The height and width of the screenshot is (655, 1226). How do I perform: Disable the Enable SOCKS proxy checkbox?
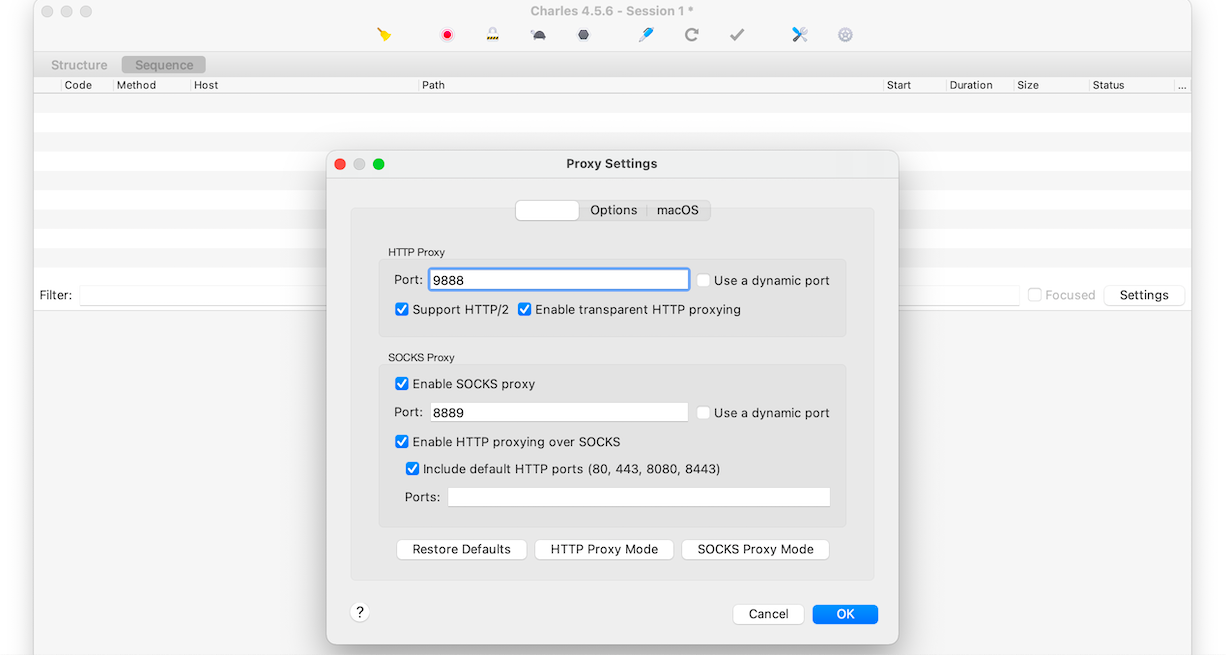(402, 384)
